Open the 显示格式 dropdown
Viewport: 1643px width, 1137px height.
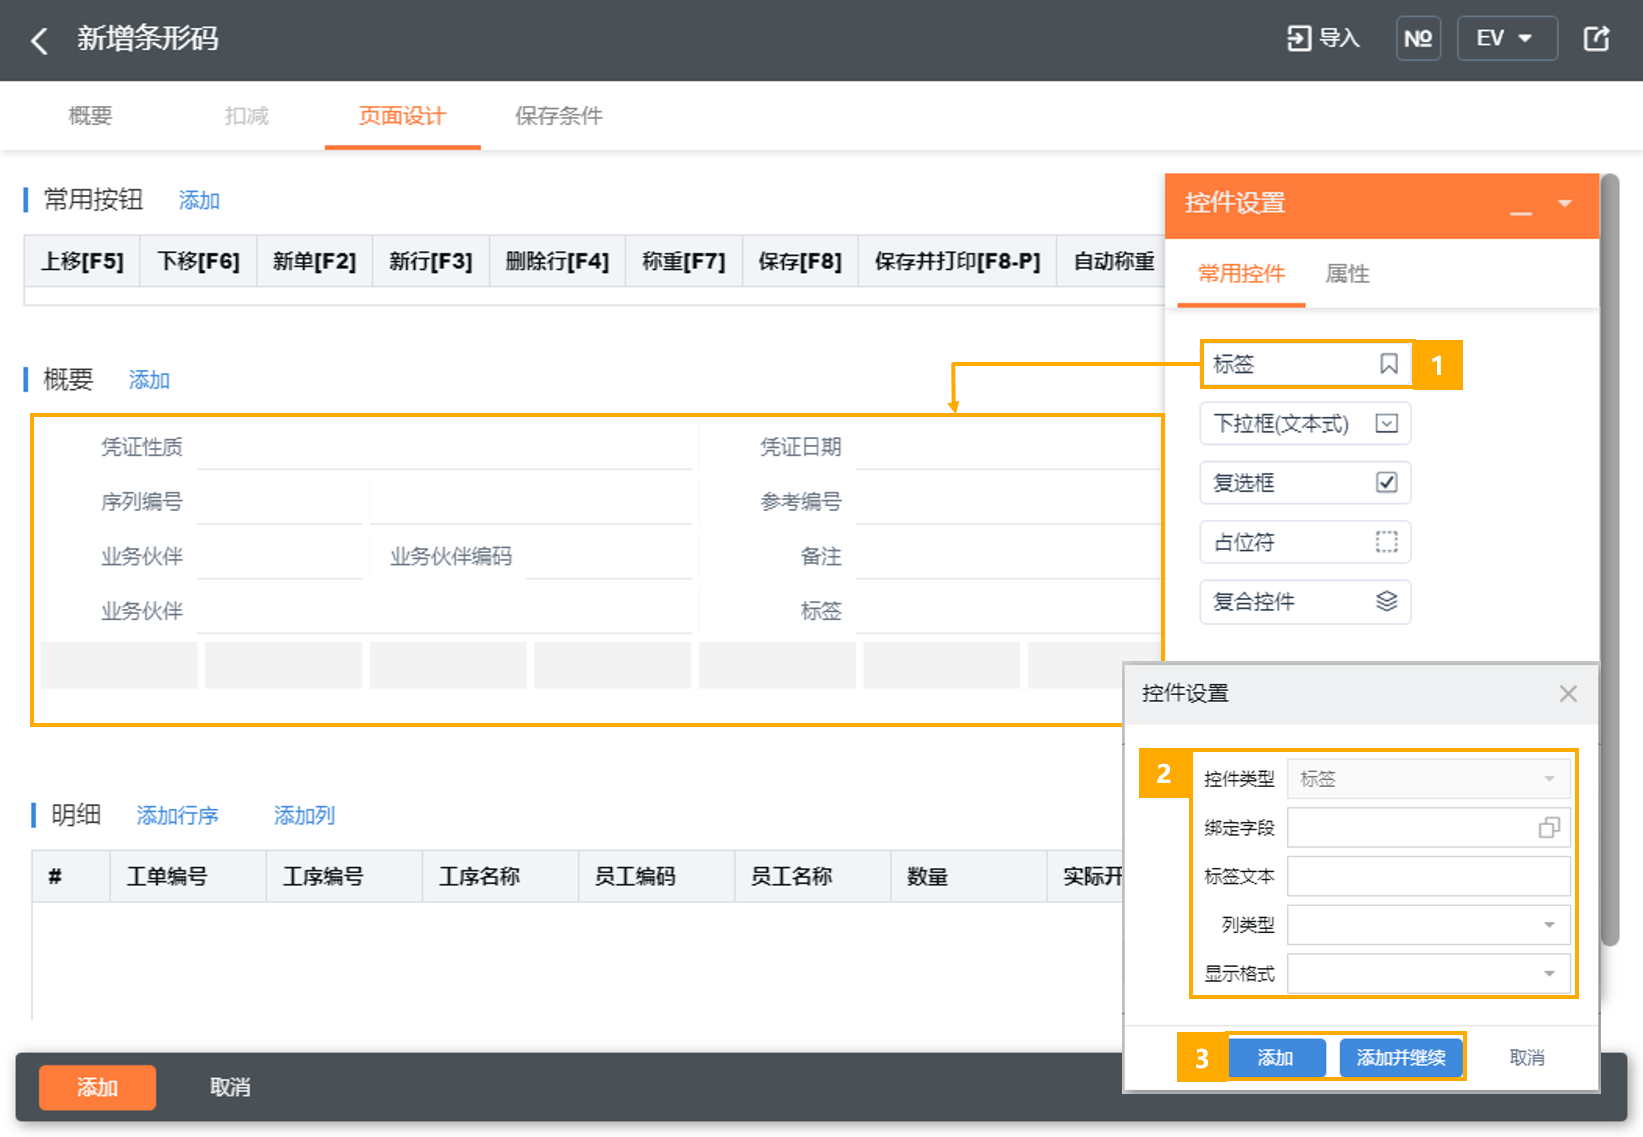click(x=1428, y=973)
